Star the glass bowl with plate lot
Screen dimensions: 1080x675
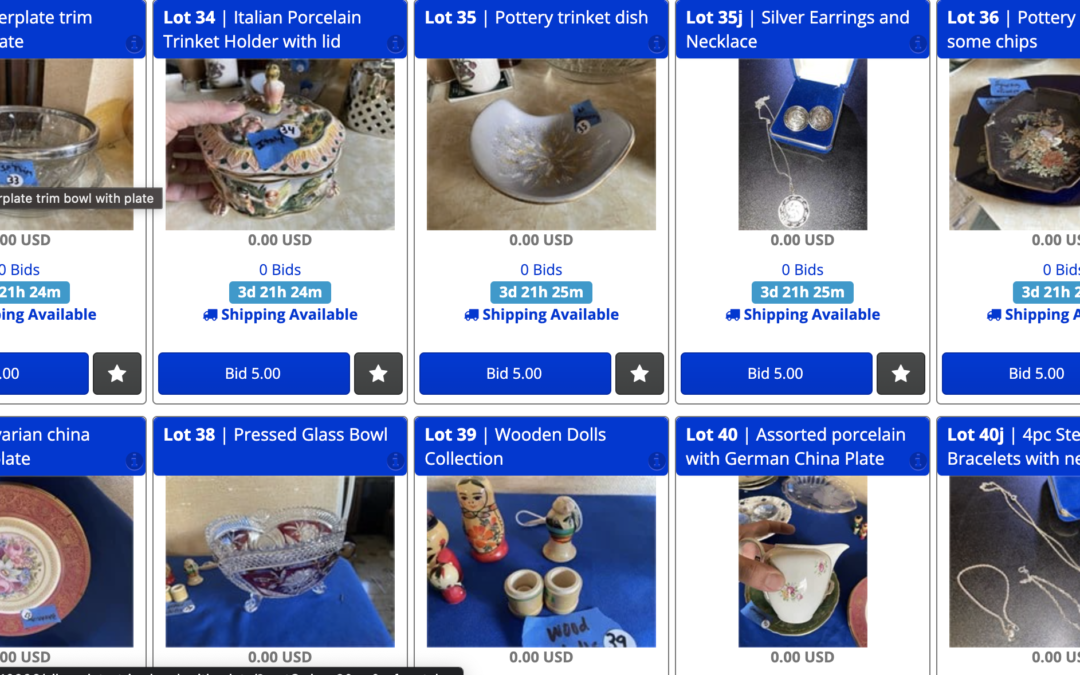click(x=117, y=373)
